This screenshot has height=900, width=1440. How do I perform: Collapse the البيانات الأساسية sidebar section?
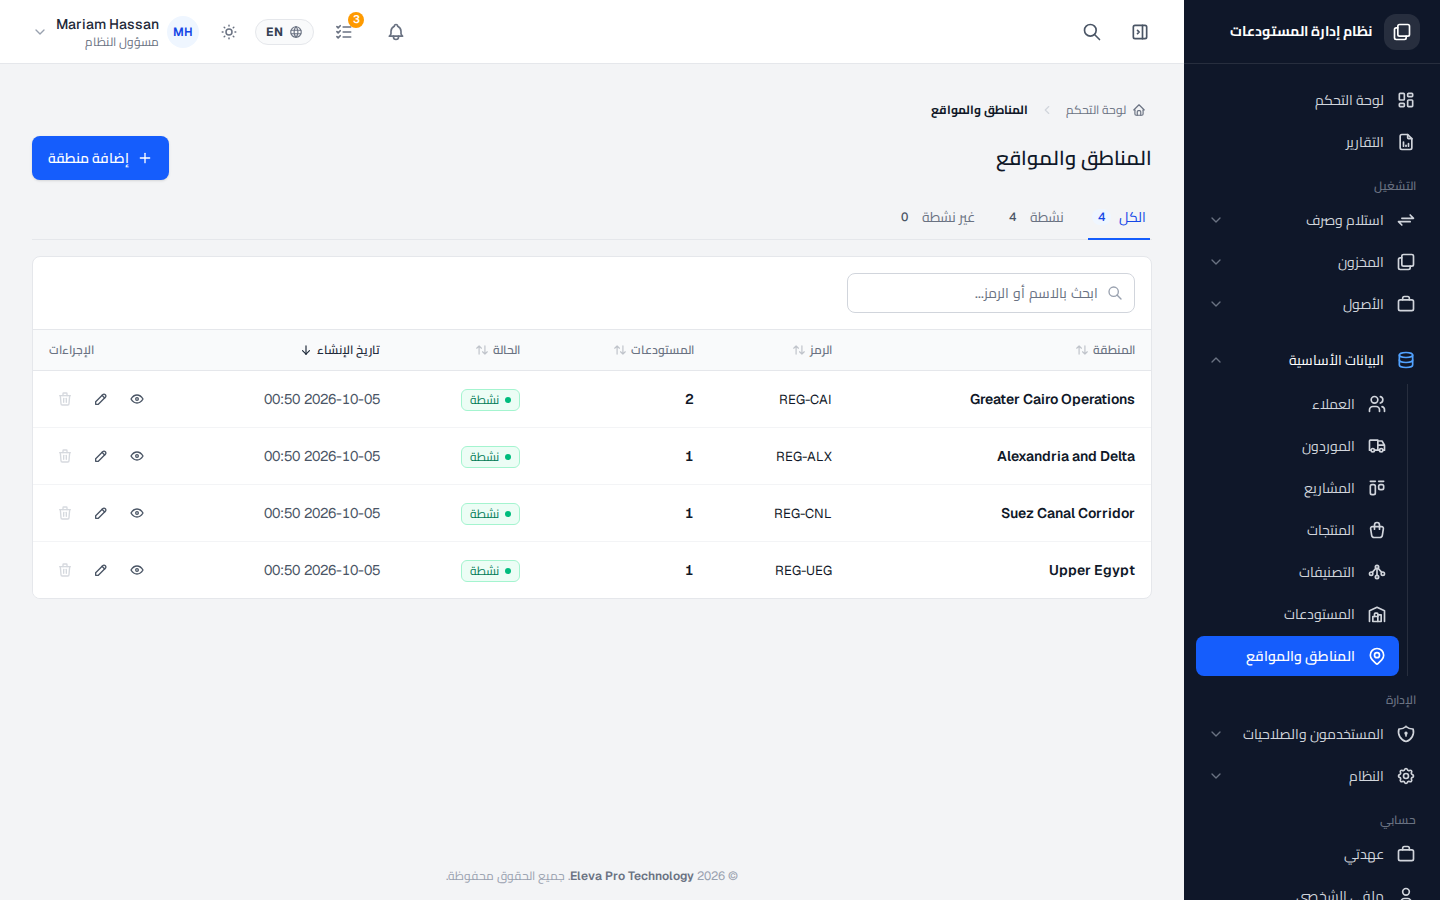pos(1312,360)
